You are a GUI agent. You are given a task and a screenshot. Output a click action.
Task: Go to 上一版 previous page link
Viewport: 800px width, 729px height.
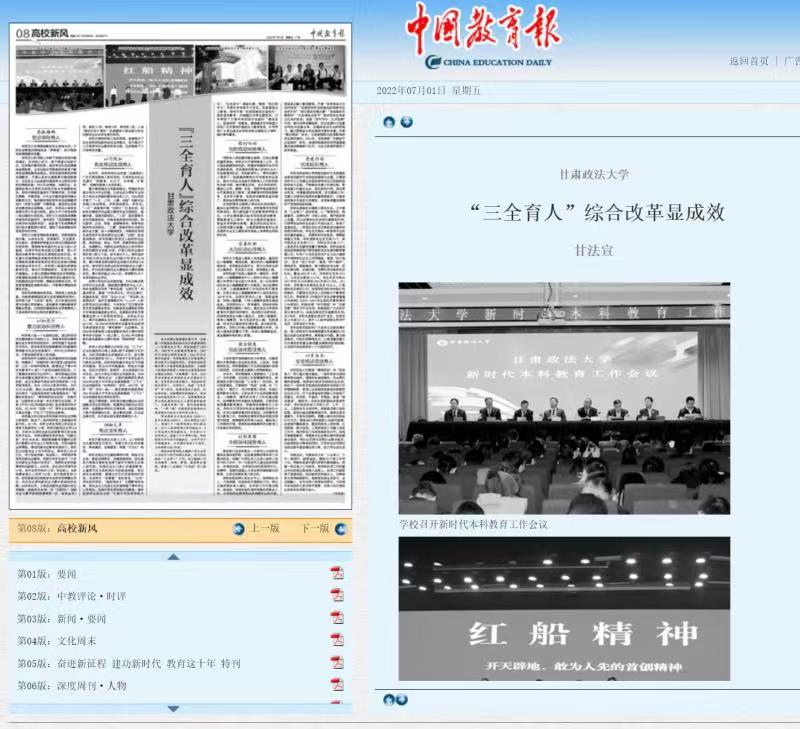[x=265, y=529]
